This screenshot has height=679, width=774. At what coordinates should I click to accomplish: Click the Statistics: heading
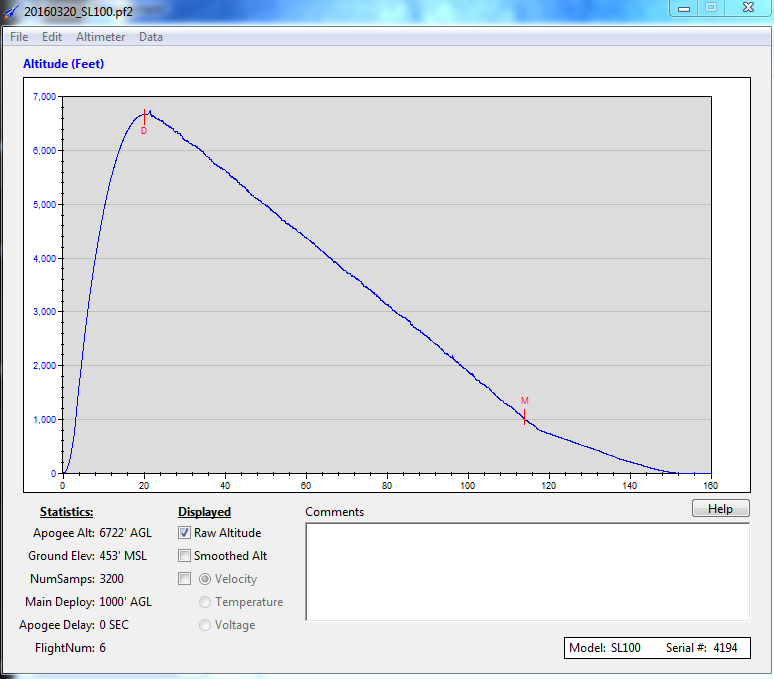pos(66,512)
